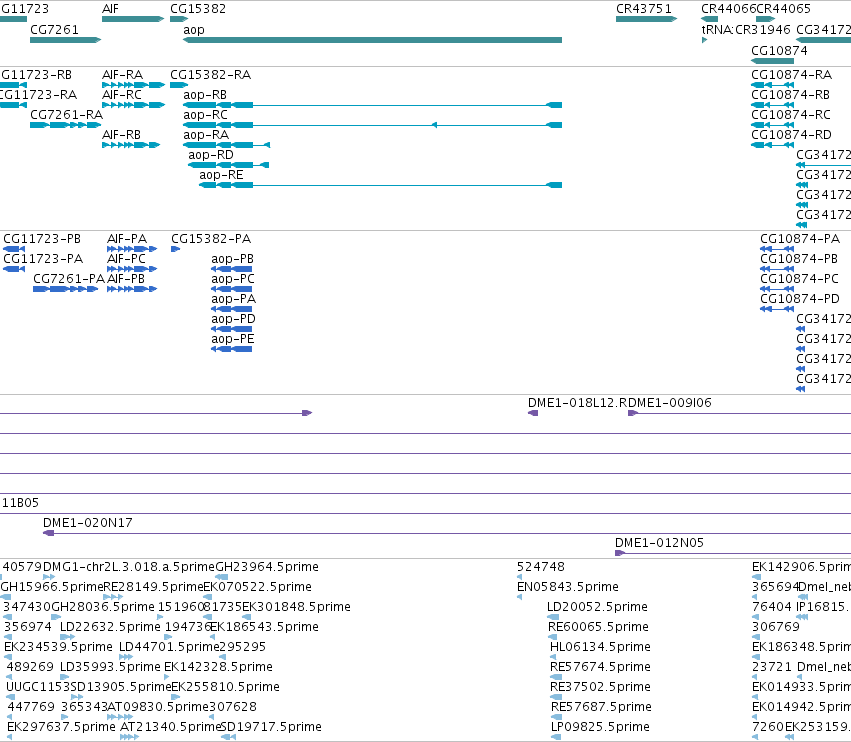Click EST EN05843.5prime
This screenshot has width=851, height=742.
coord(519,597)
